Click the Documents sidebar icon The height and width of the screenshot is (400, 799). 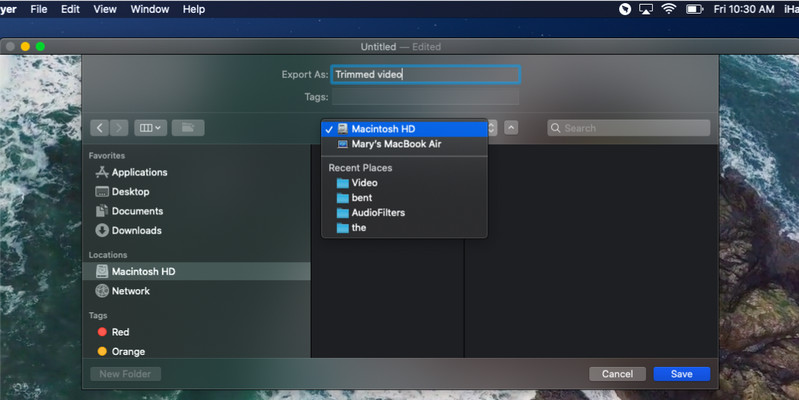pyautogui.click(x=102, y=211)
